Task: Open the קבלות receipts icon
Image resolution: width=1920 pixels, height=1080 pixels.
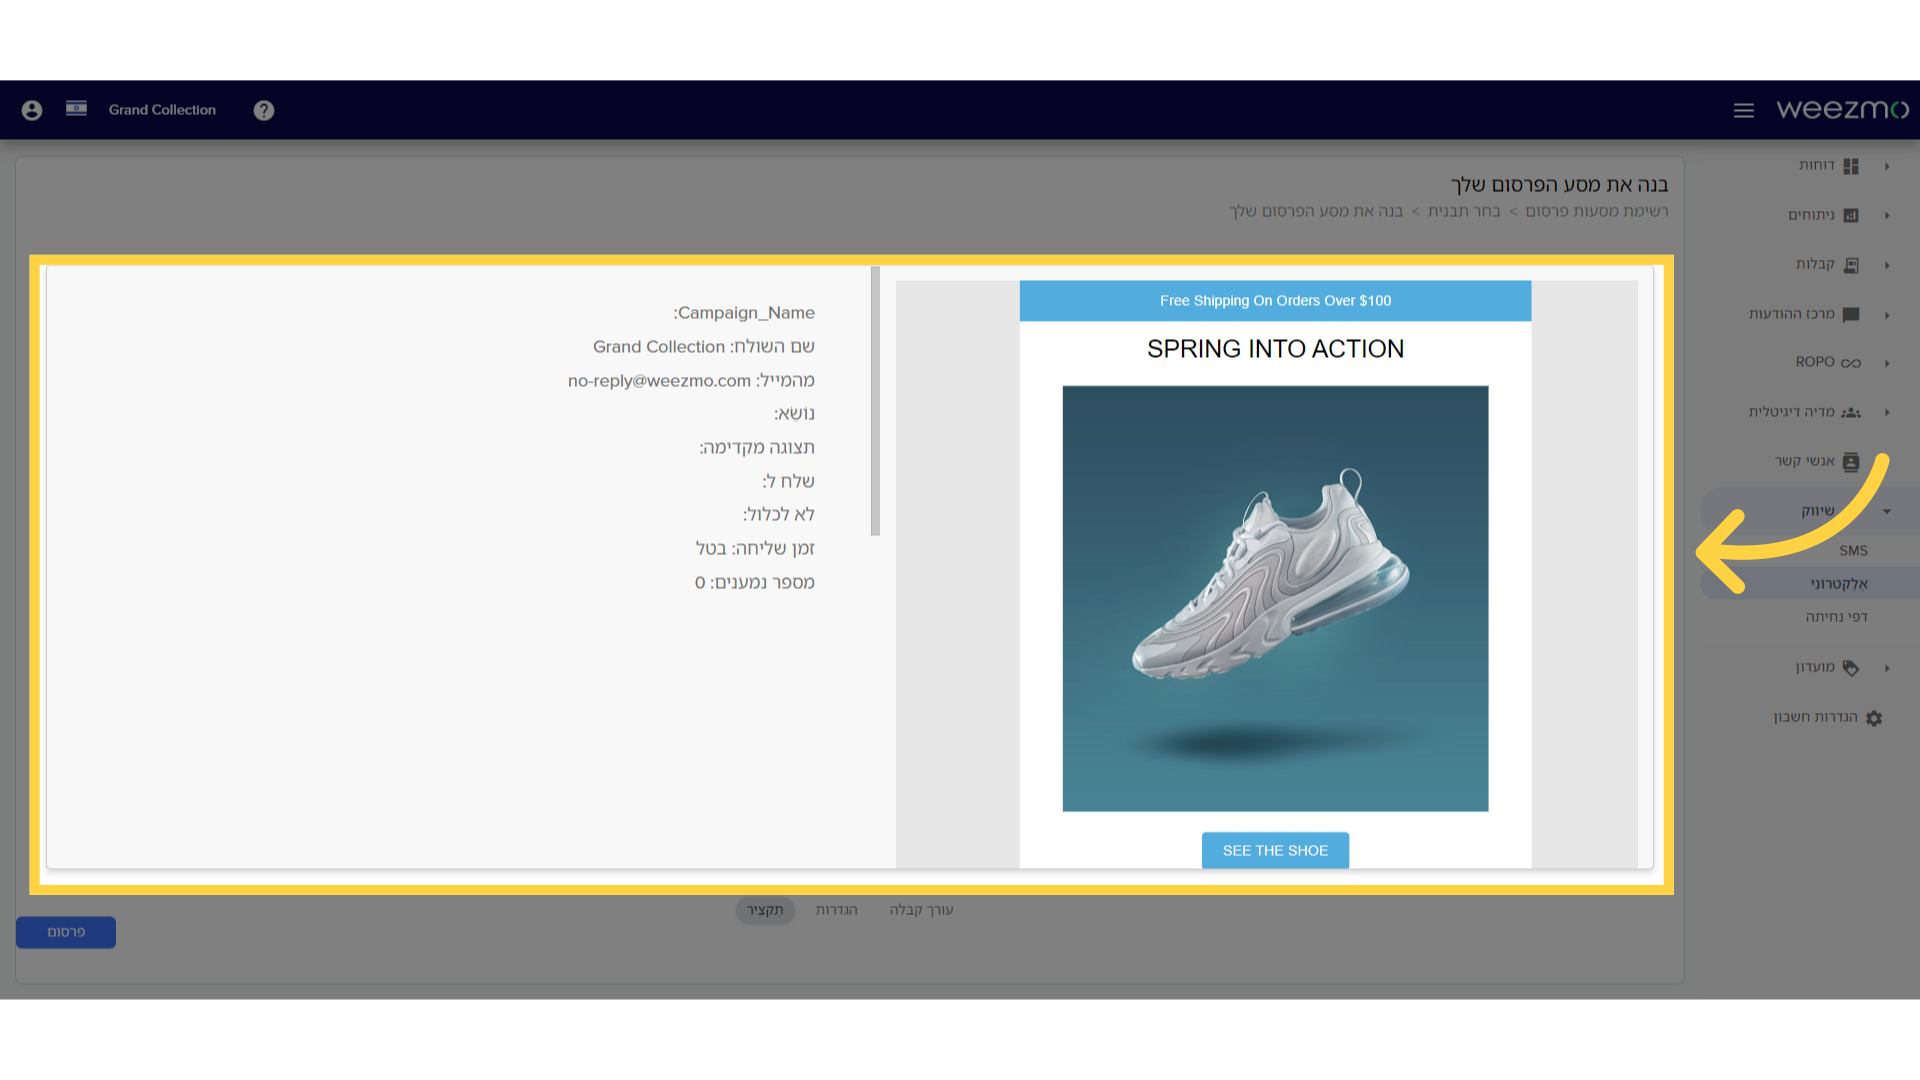Action: tap(1851, 265)
